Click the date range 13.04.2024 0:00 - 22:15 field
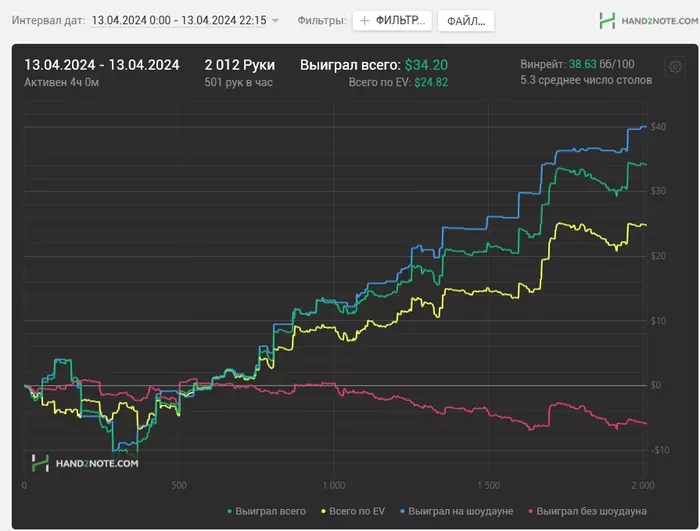Screen dimensions: 700x531 (179, 20)
